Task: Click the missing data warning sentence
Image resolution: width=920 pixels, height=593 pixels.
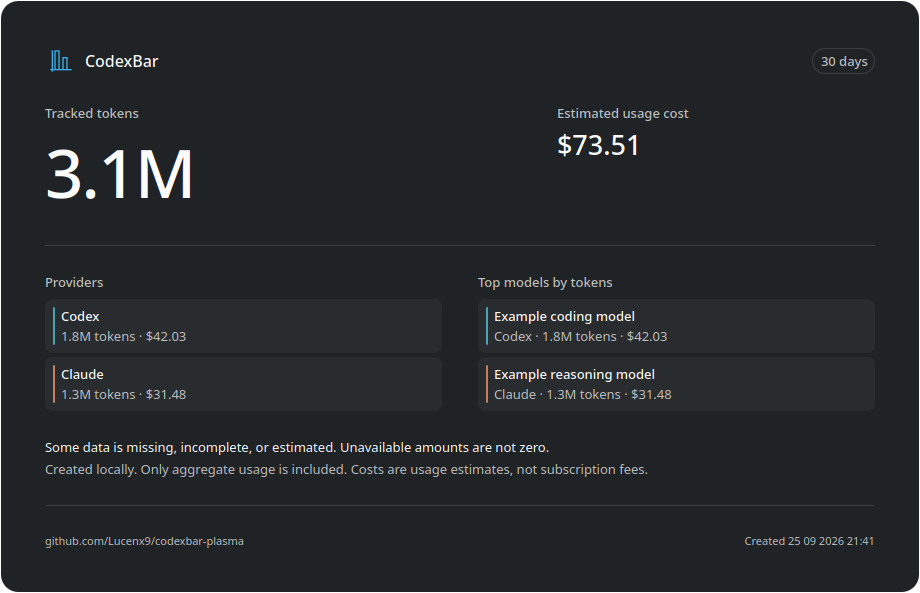Action: pyautogui.click(x=297, y=448)
